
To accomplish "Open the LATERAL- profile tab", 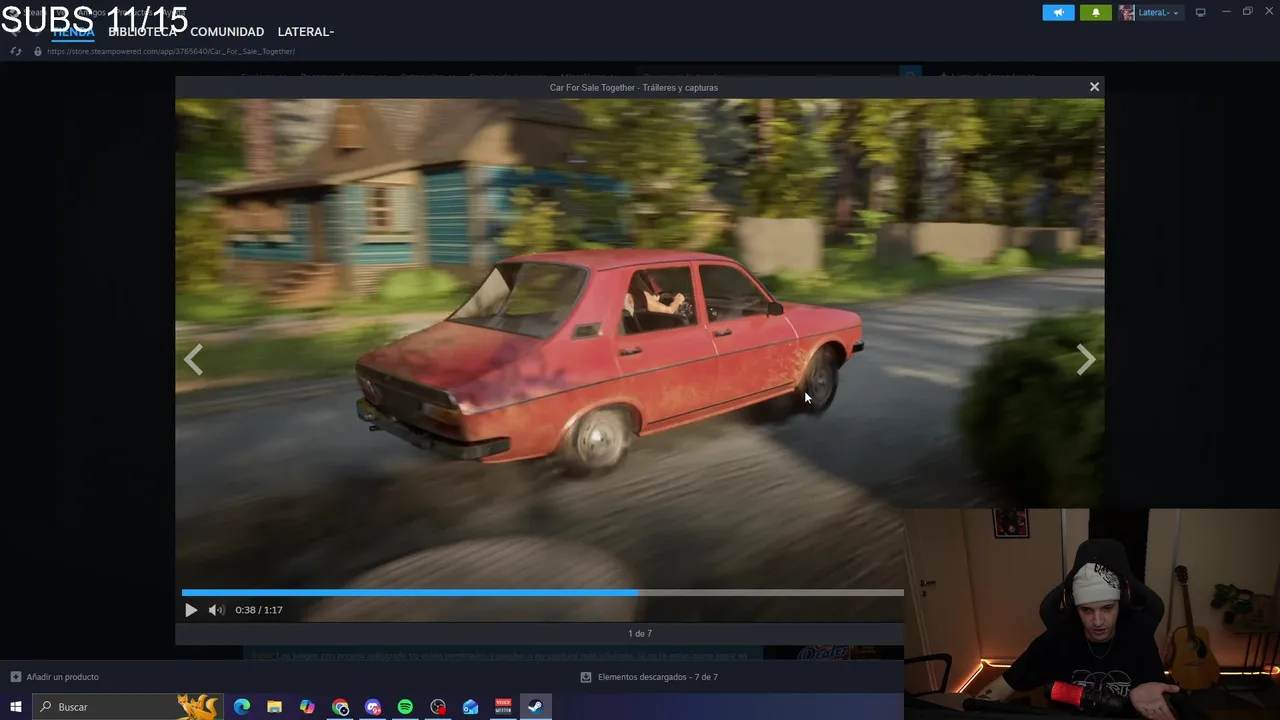I will pos(306,32).
